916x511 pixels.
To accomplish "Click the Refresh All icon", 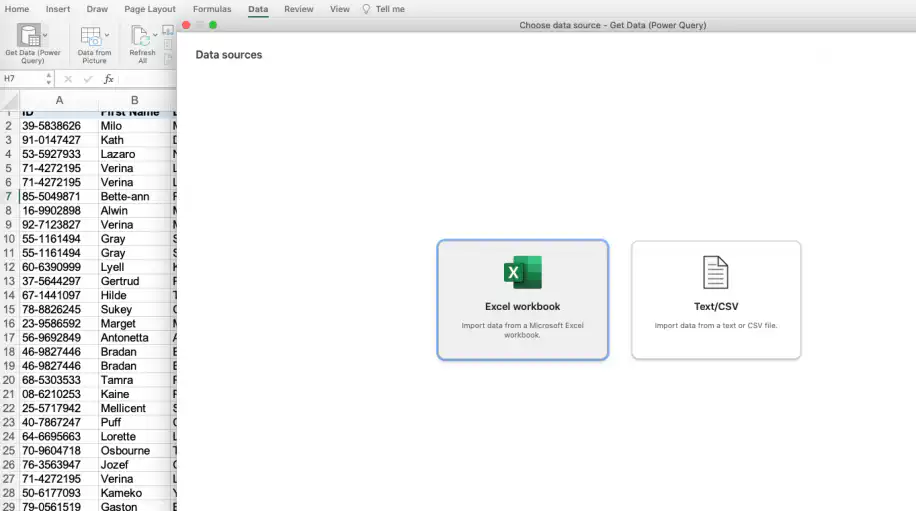I will pyautogui.click(x=140, y=36).
